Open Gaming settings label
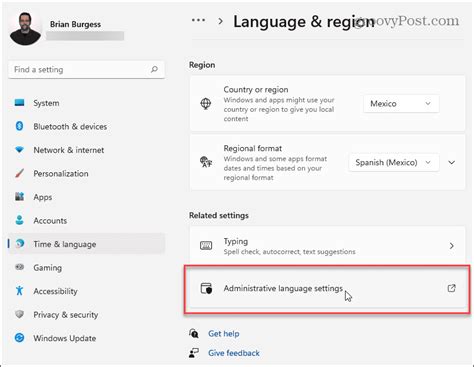The height and width of the screenshot is (367, 474). click(x=47, y=268)
